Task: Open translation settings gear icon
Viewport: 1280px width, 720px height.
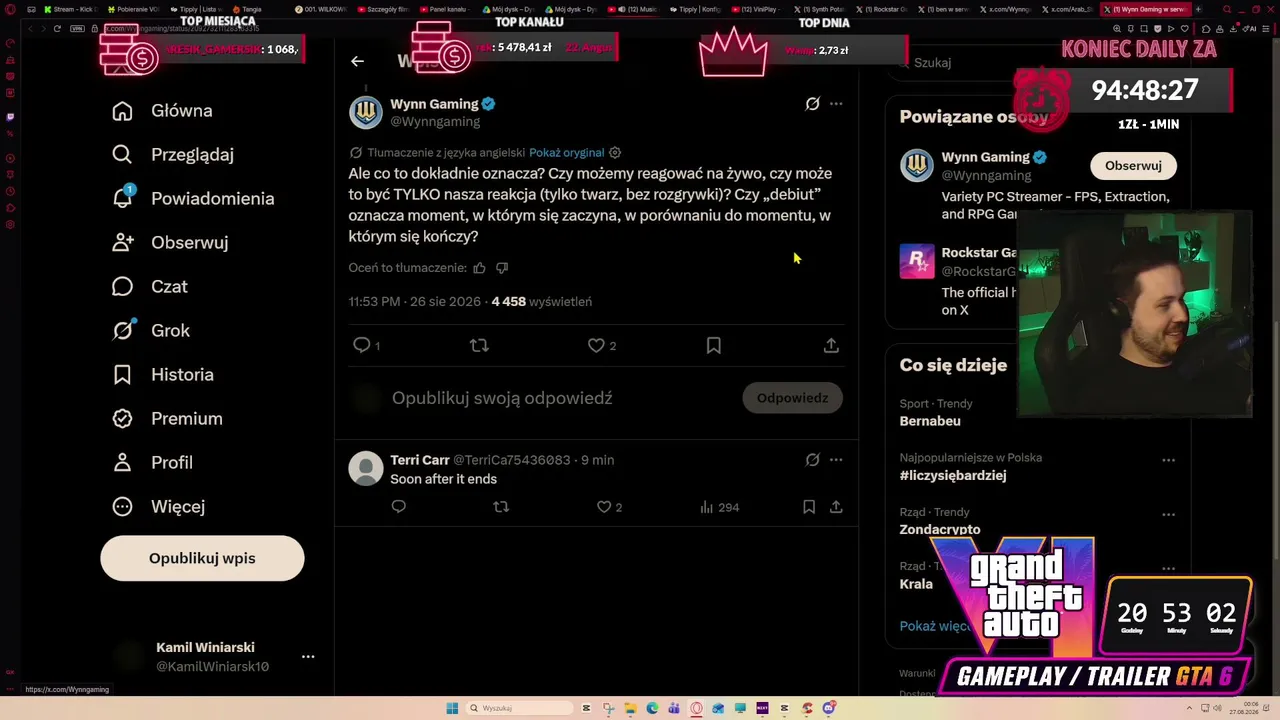Action: coord(615,153)
